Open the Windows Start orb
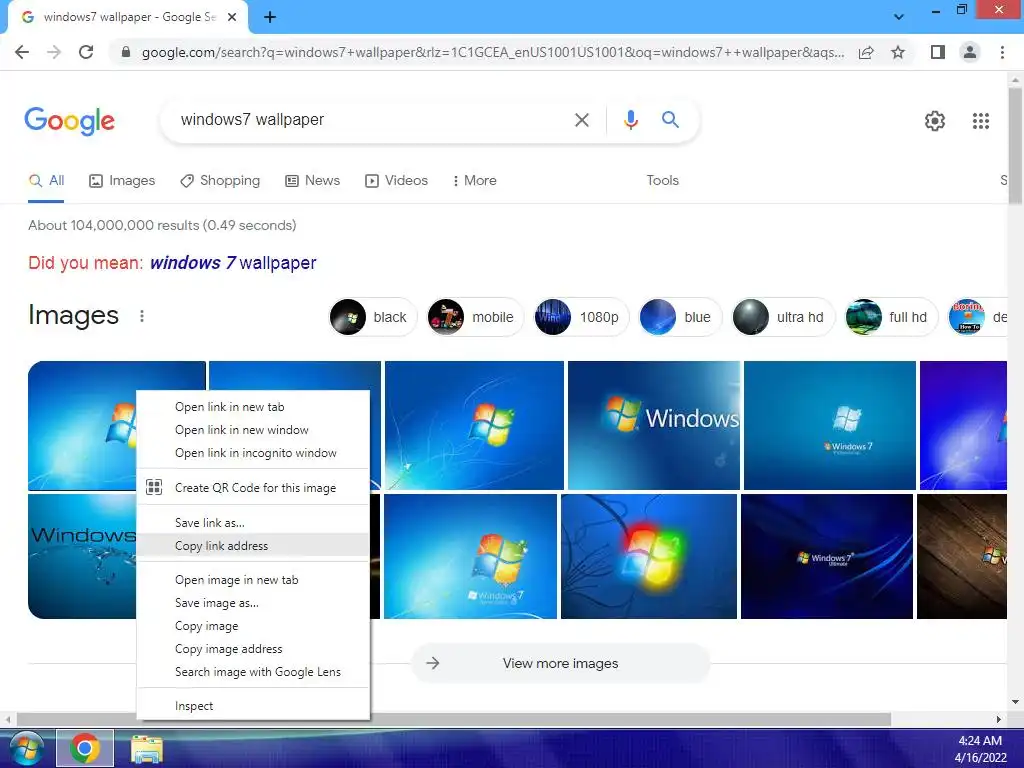 [x=26, y=748]
